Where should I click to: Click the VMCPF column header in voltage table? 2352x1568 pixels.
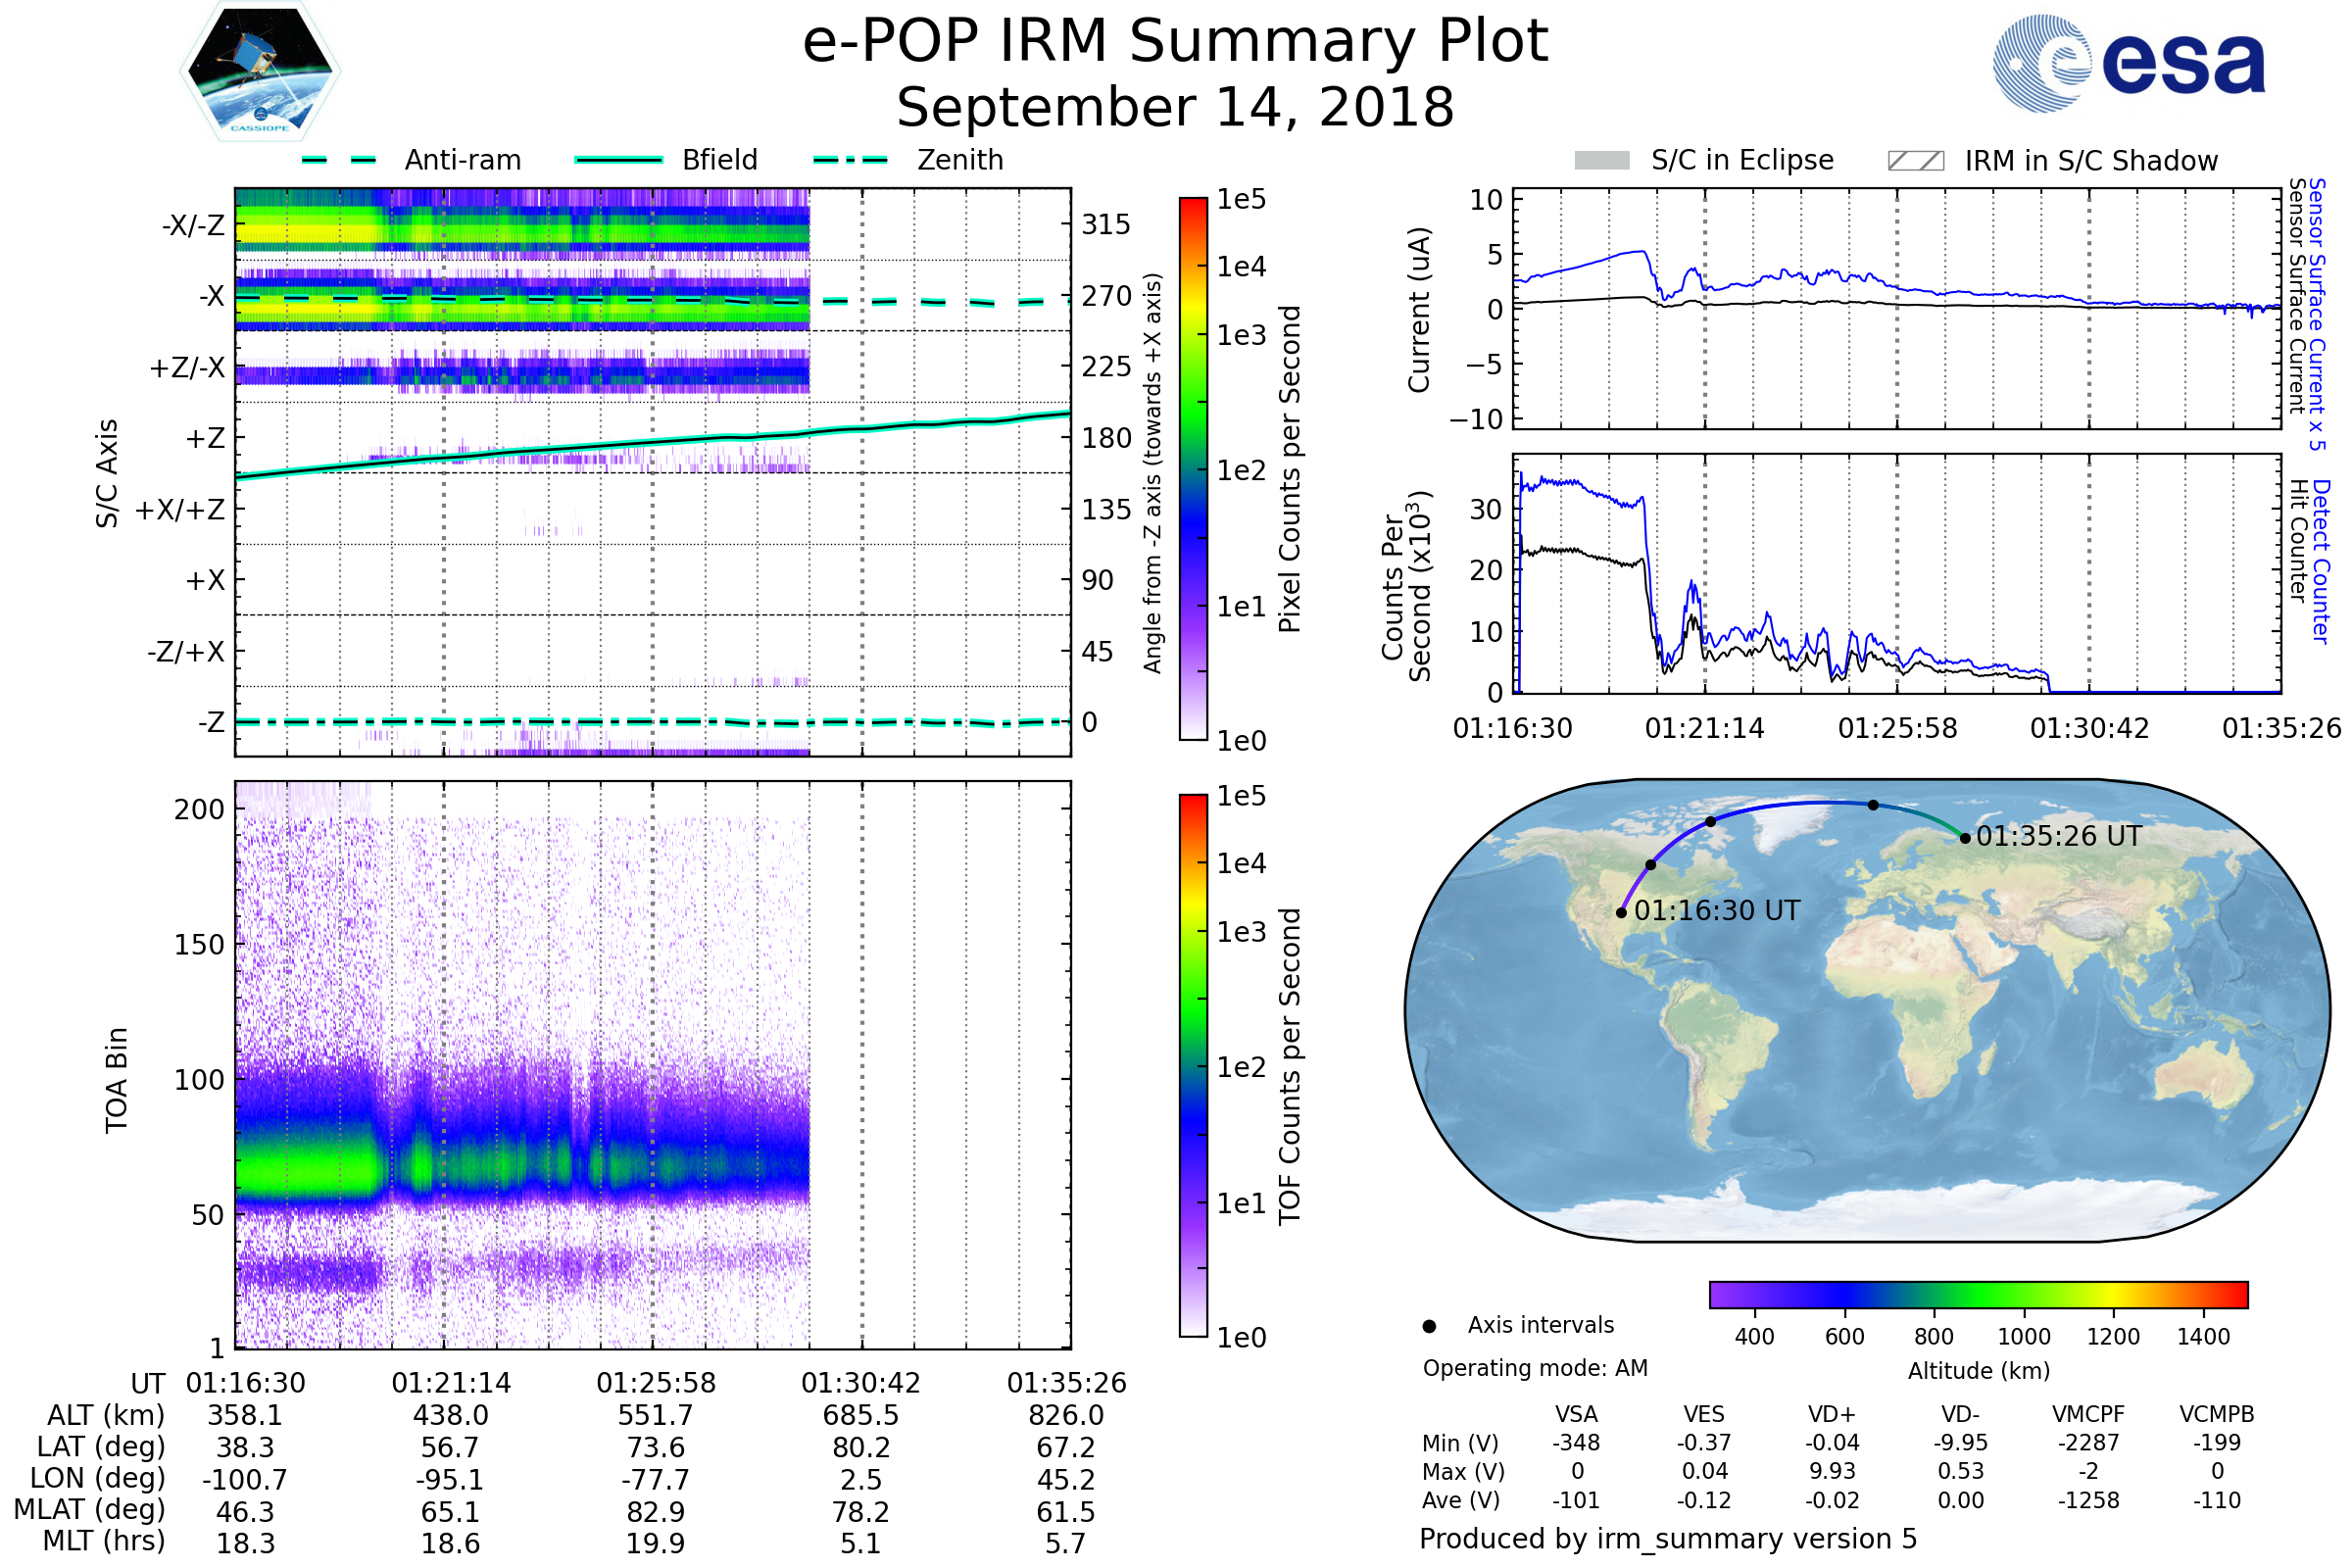[x=2088, y=1414]
